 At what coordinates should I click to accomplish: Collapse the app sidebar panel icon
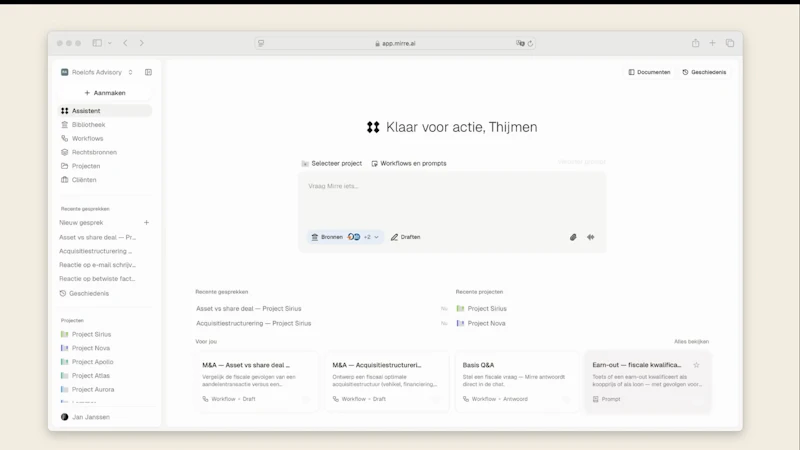point(148,72)
